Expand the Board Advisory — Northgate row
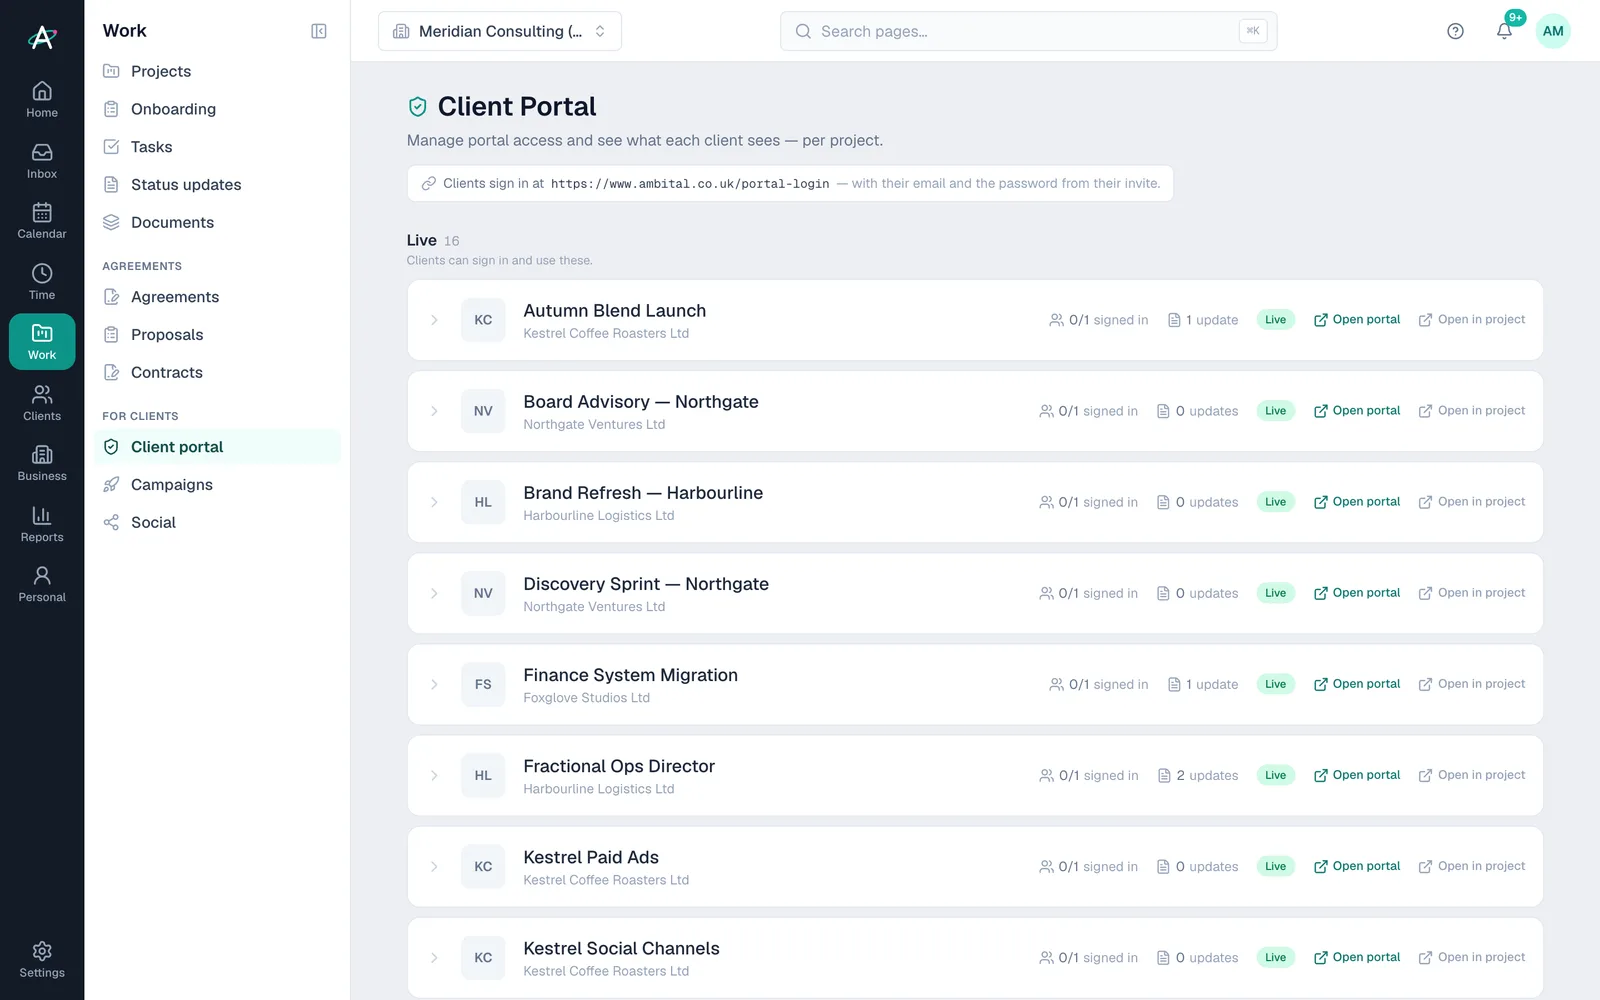This screenshot has height=1000, width=1600. click(434, 411)
